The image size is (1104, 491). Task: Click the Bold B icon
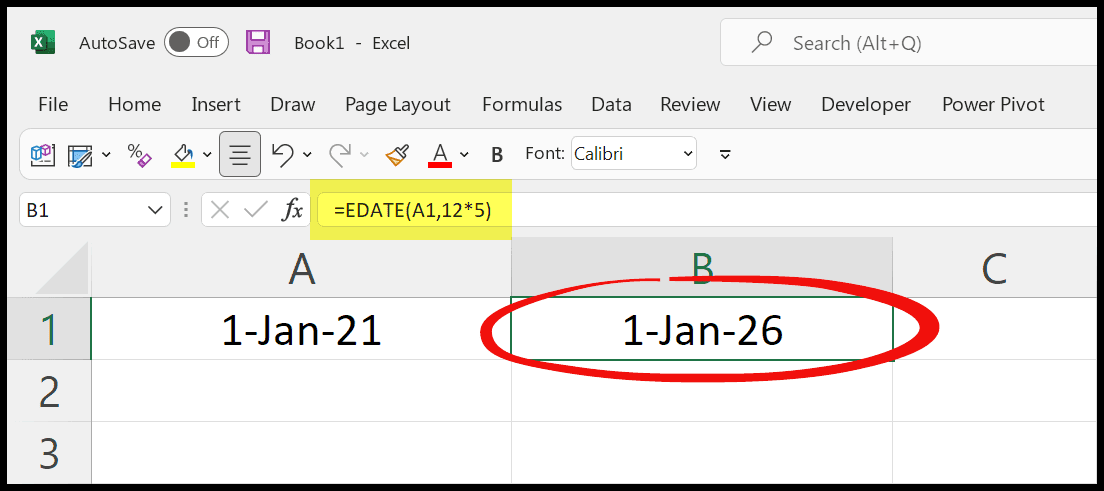(x=497, y=154)
